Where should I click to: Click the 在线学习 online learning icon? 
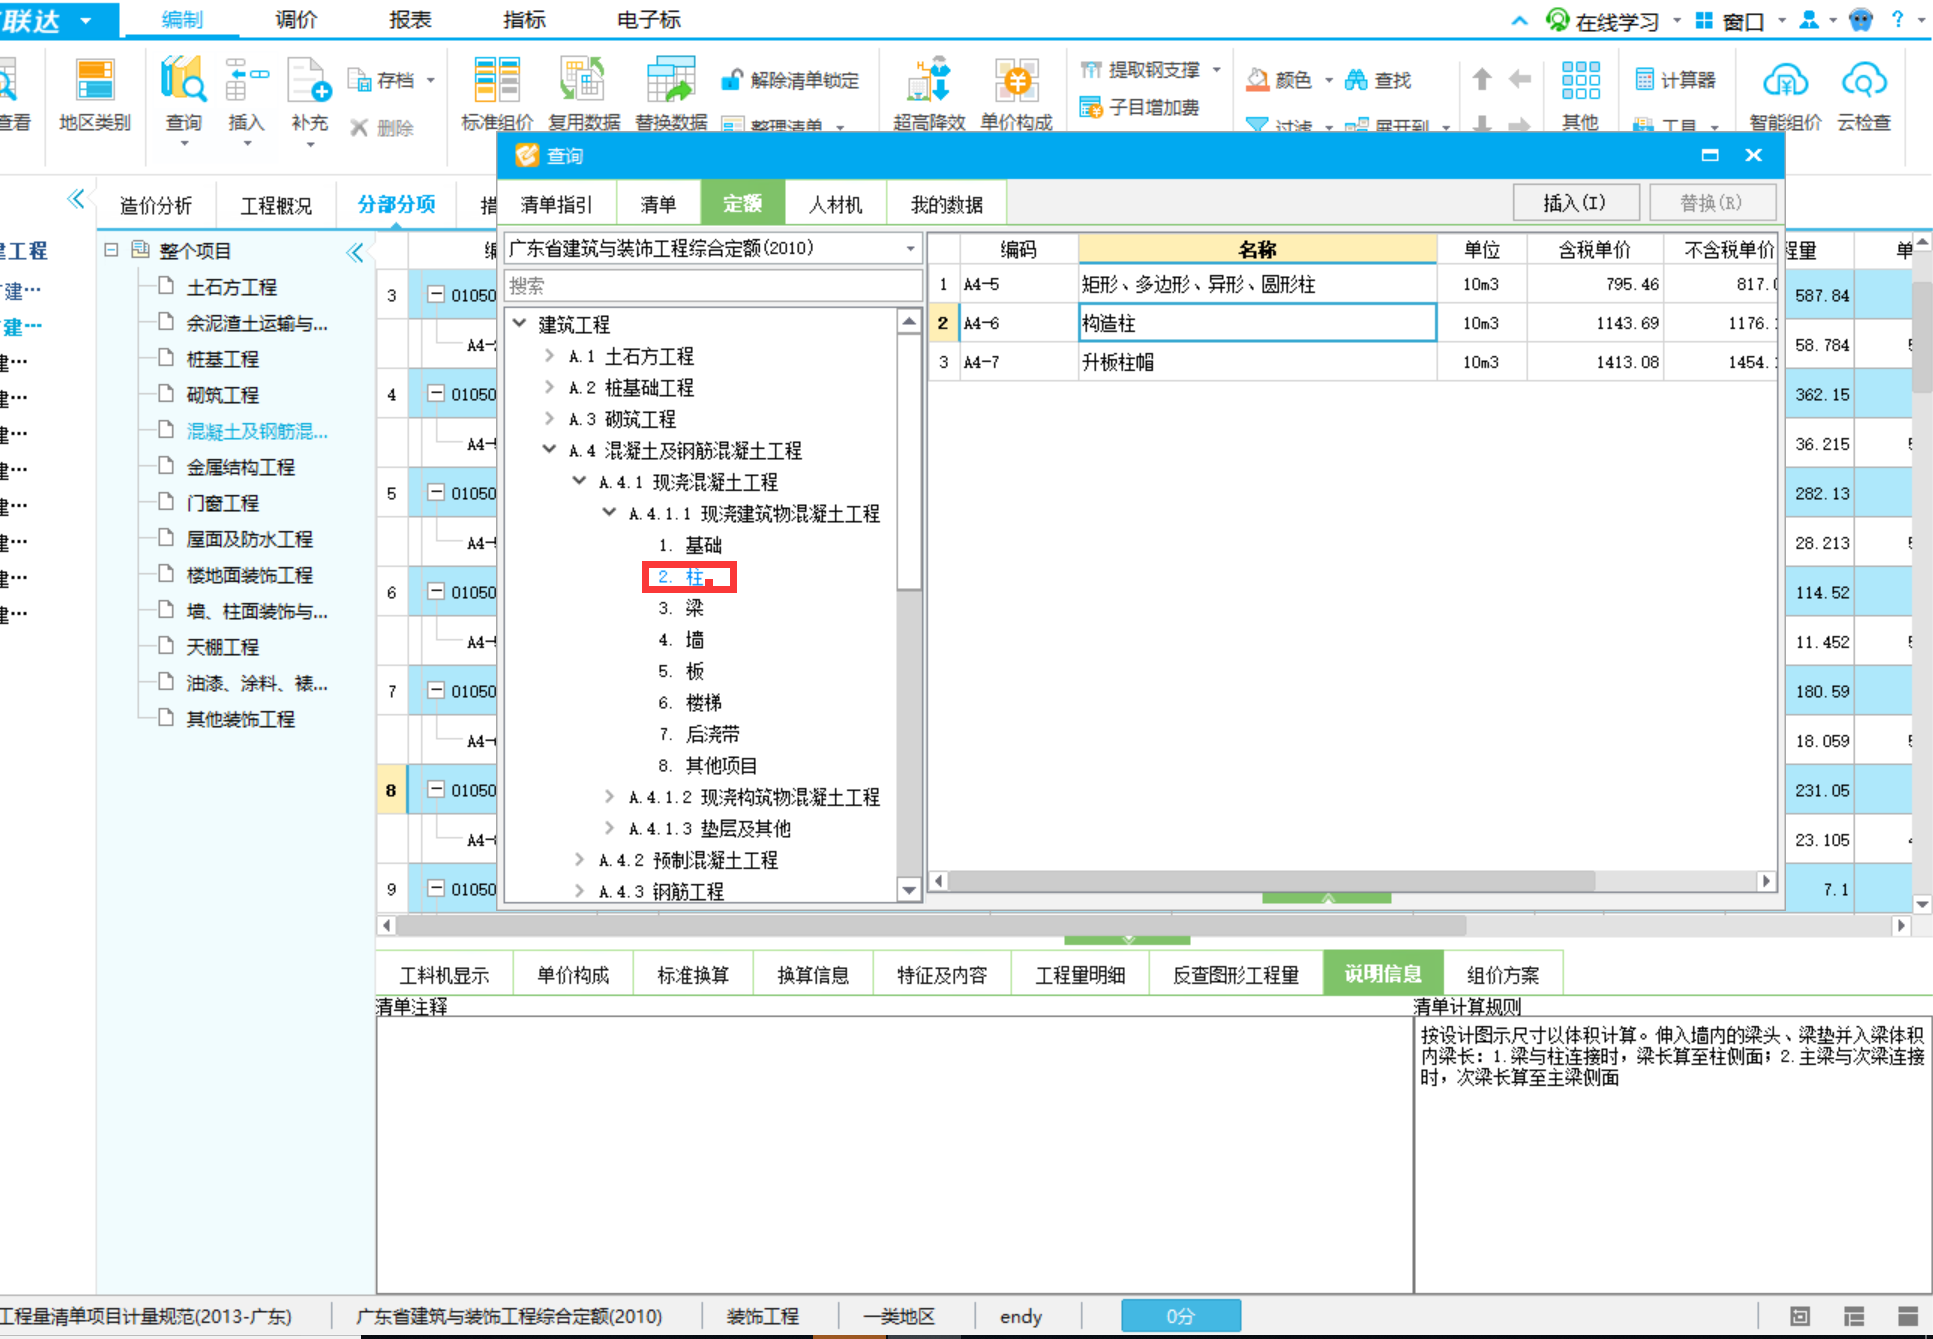coord(1558,20)
